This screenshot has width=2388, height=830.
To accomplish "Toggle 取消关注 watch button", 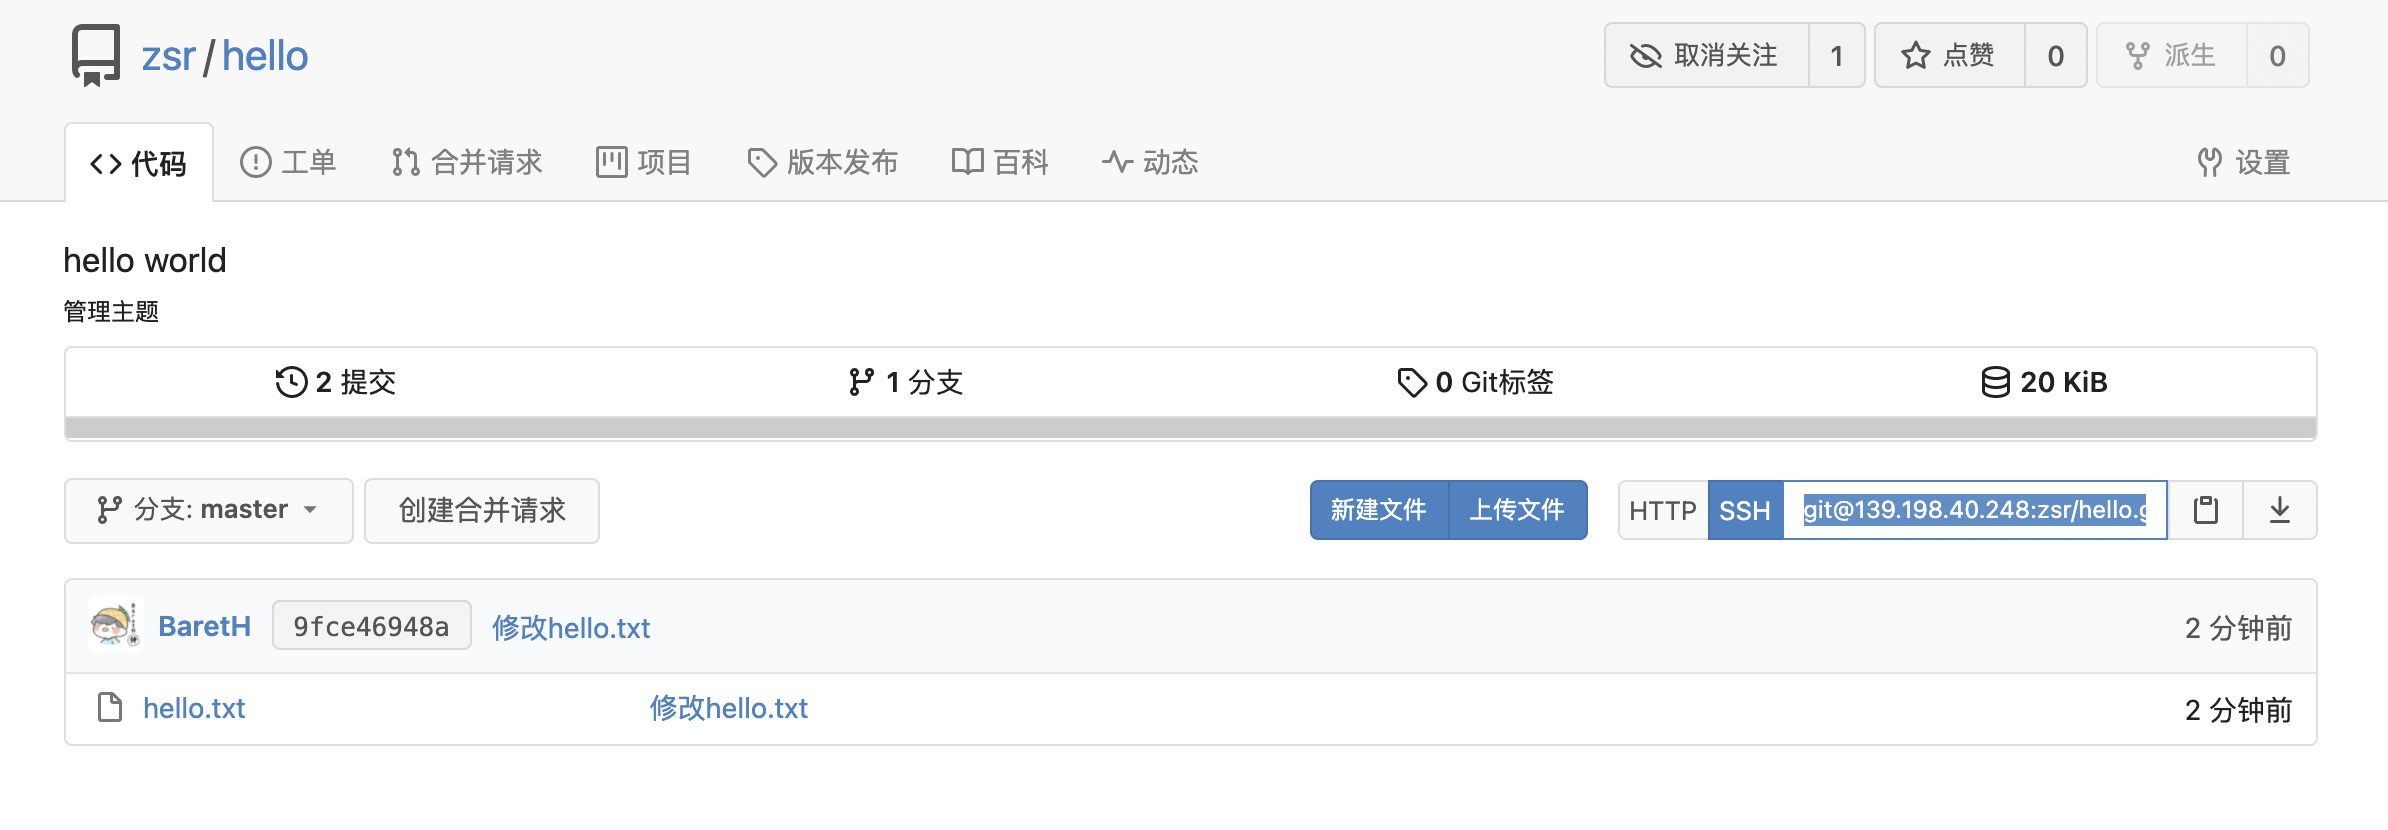I will tap(1707, 55).
